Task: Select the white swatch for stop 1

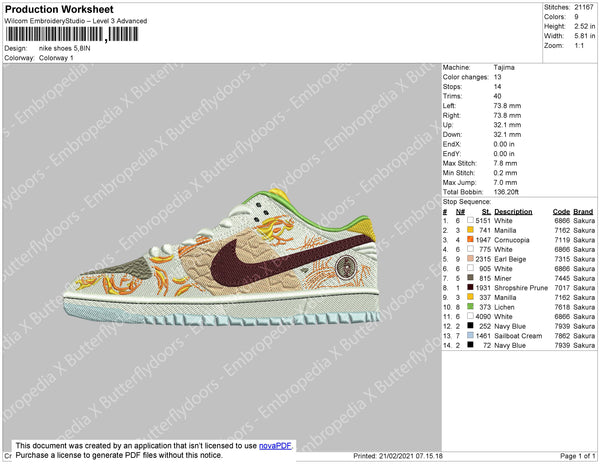Action: 470,220
